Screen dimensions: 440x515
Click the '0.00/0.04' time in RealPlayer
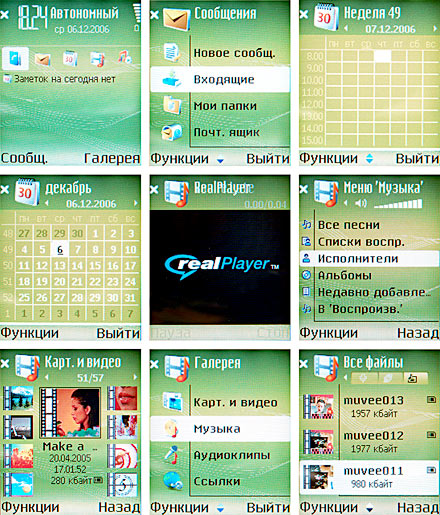pos(265,204)
